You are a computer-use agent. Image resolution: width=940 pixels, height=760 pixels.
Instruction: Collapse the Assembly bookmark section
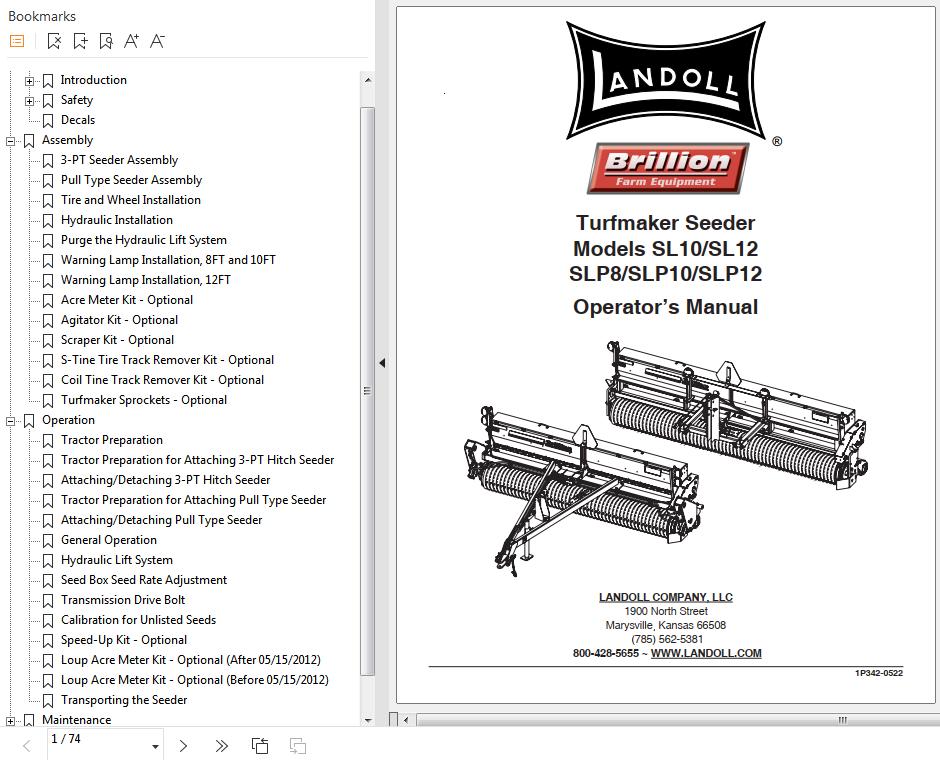click(x=10, y=141)
